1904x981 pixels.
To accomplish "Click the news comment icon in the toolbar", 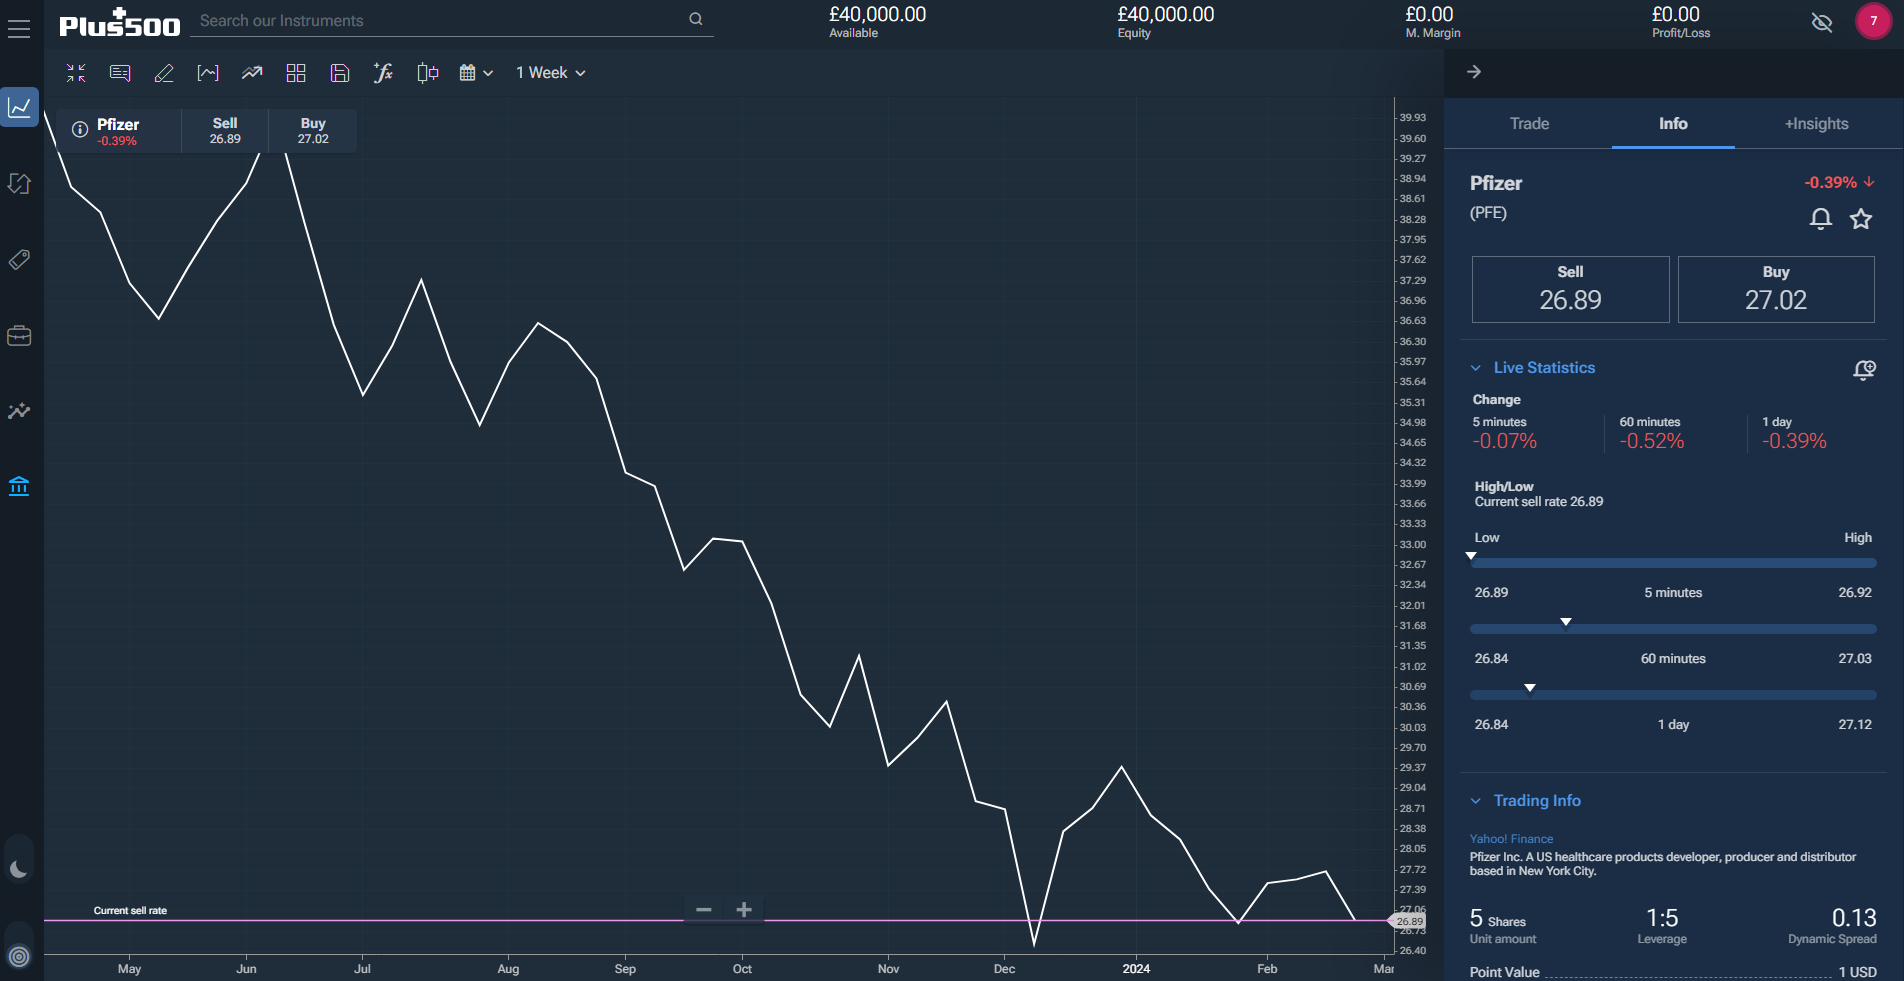I will point(120,72).
